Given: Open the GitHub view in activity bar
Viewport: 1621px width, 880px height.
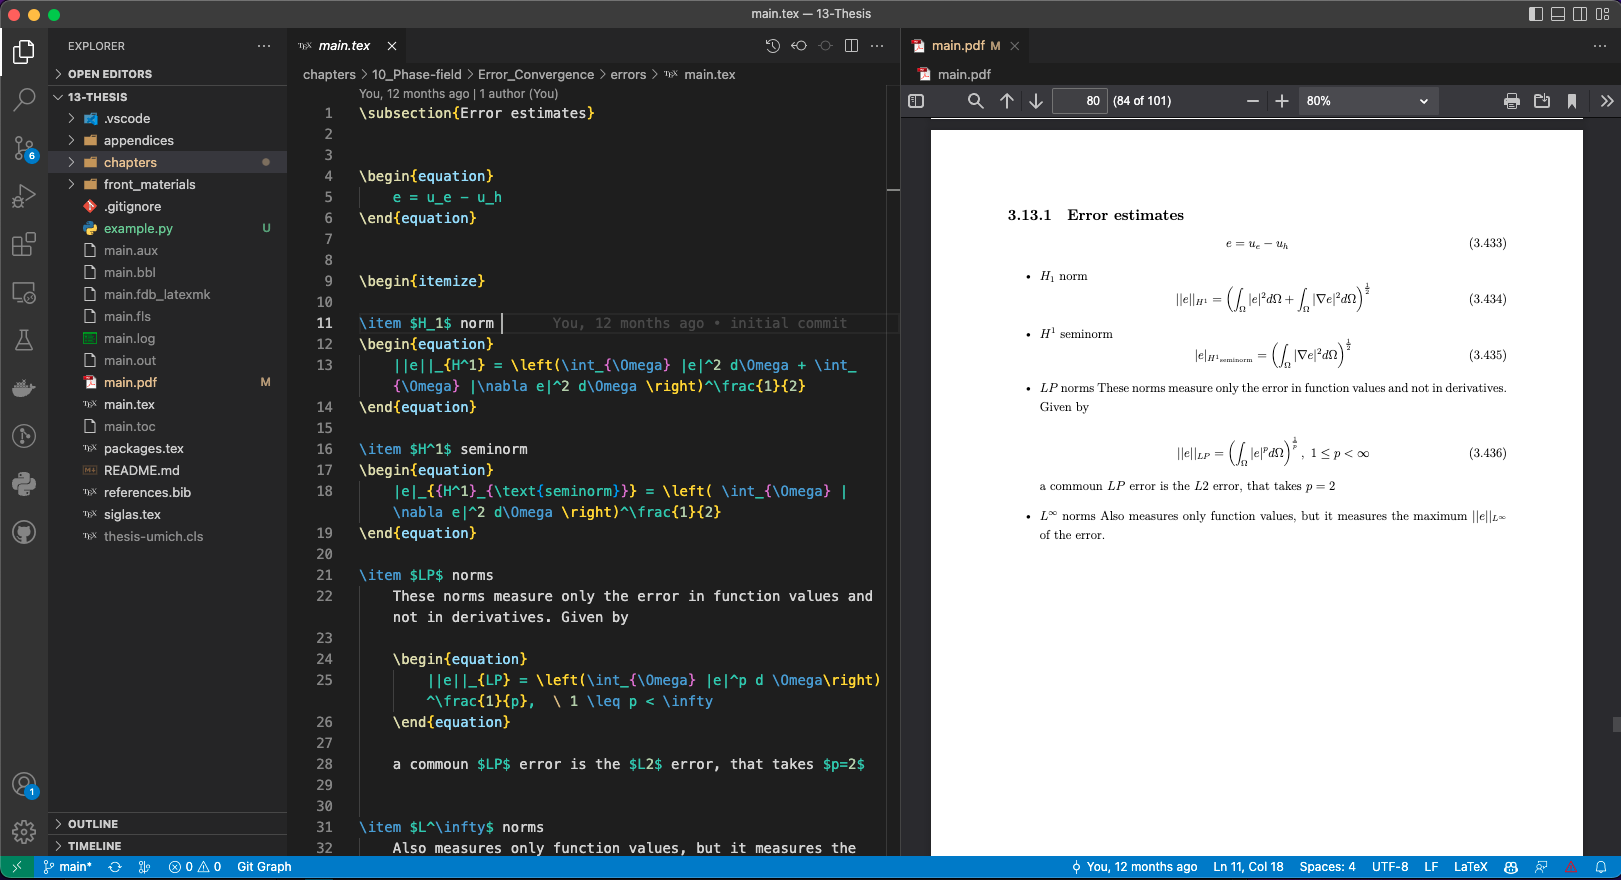Looking at the screenshot, I should tap(24, 532).
